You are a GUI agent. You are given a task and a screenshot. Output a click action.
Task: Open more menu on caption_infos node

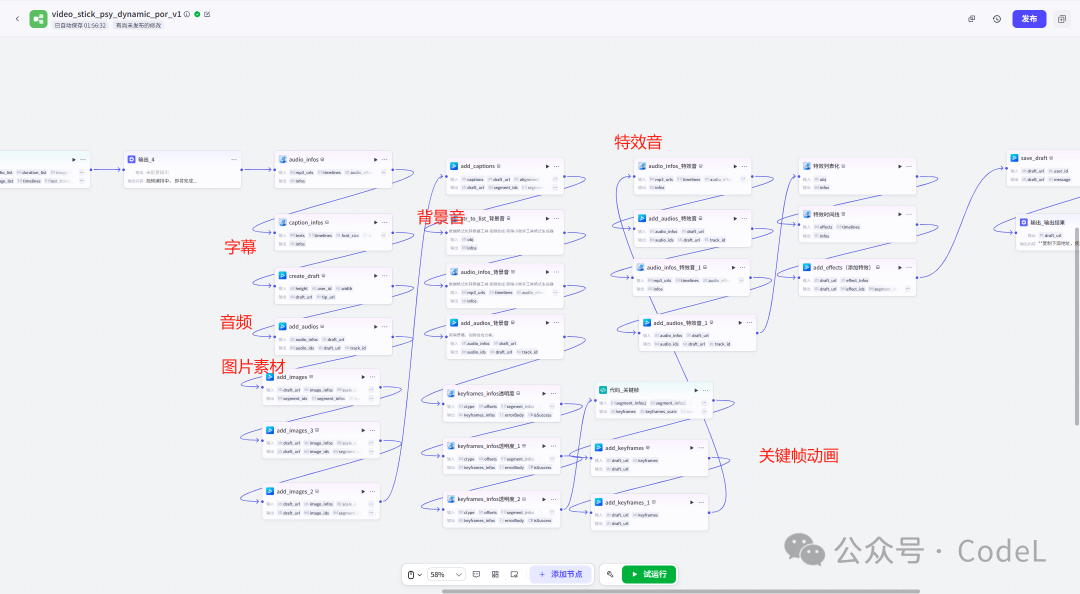384,223
